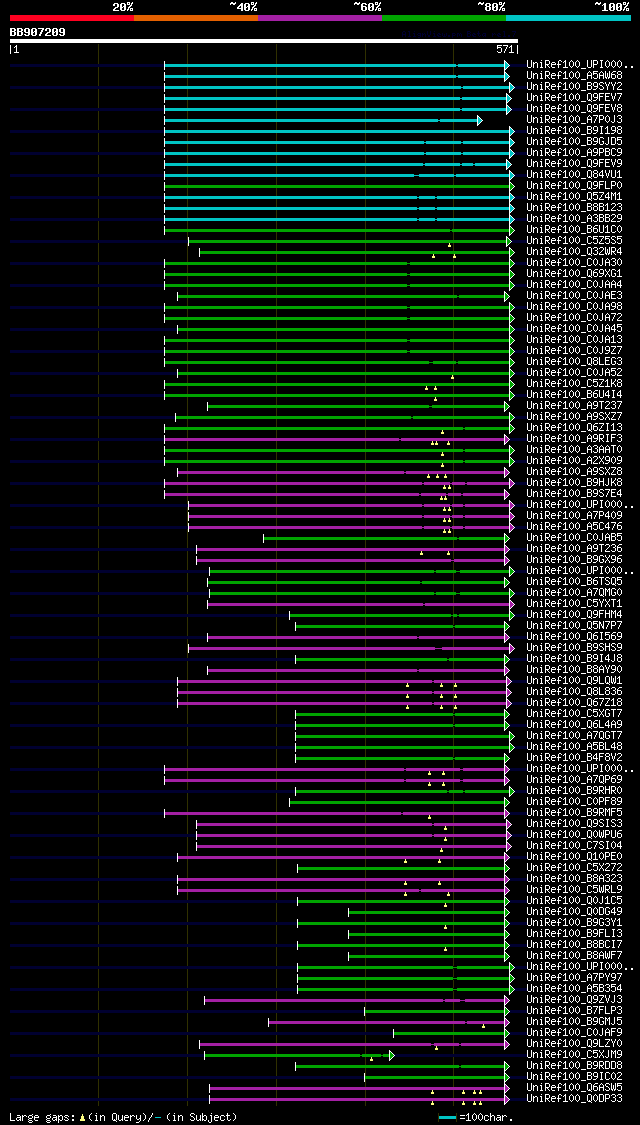The width and height of the screenshot is (640, 1125).
Task: Open hit UniRef100_B9HJK8
Action: coord(575,483)
